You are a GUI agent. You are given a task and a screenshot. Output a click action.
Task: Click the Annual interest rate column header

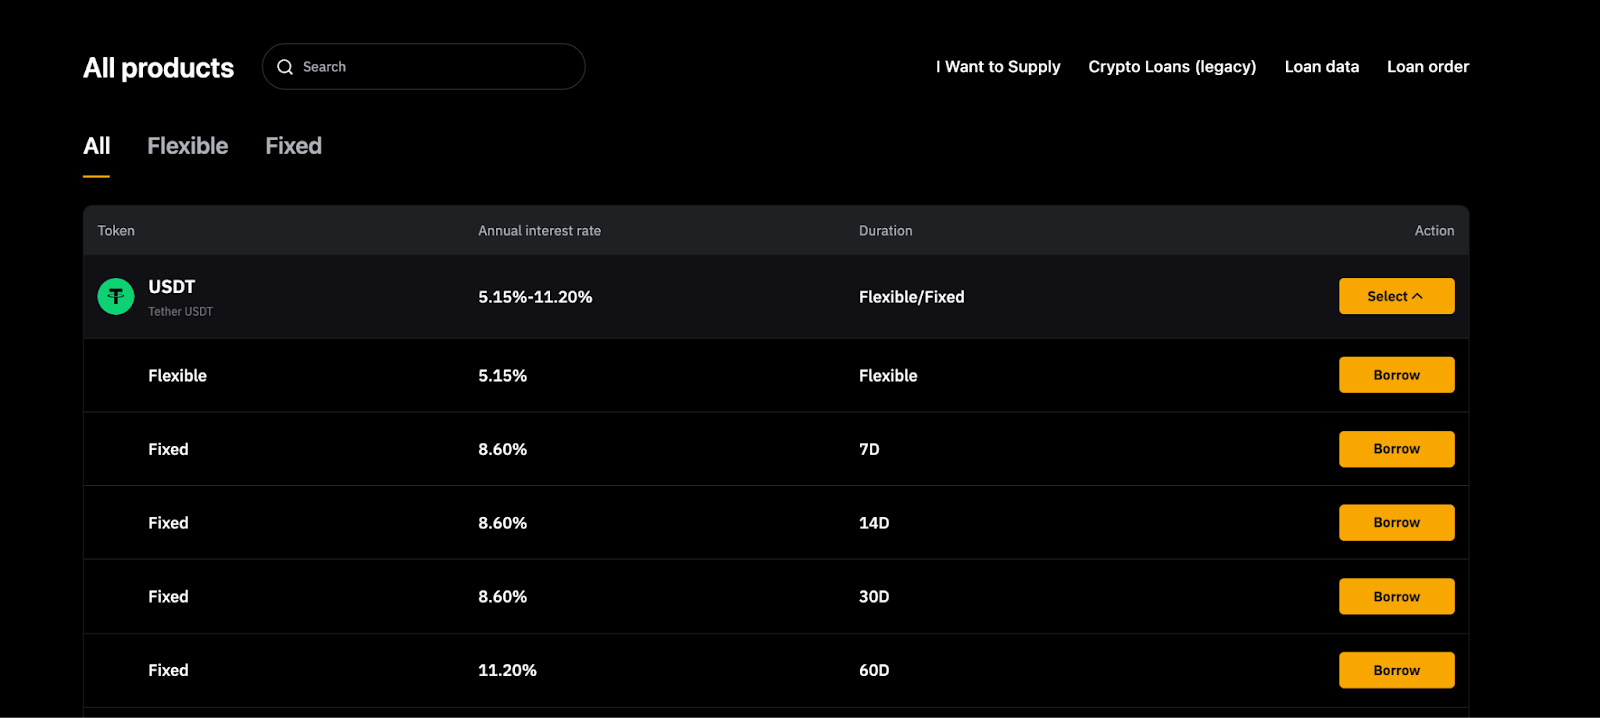coord(539,231)
